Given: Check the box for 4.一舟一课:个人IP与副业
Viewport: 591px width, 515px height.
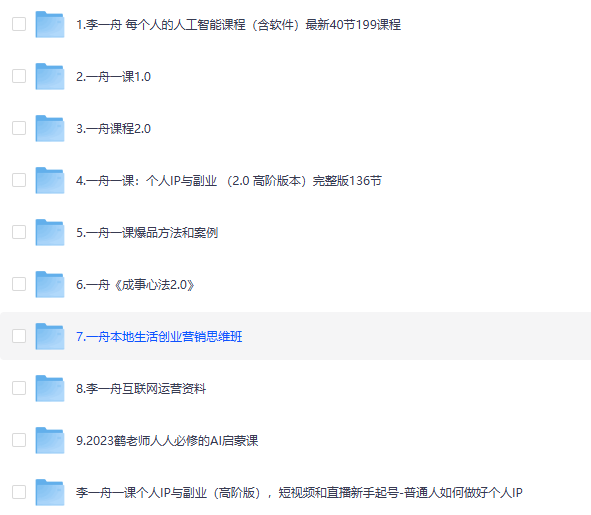Looking at the screenshot, I should (19, 180).
